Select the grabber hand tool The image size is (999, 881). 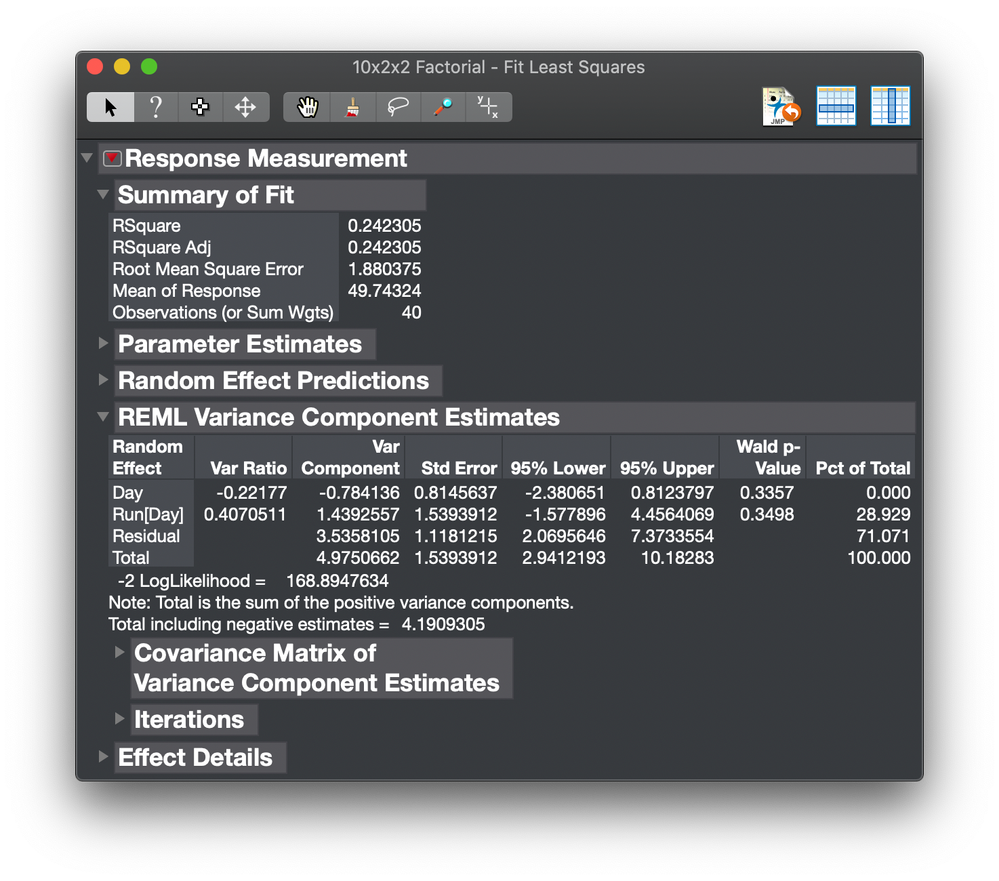pos(307,107)
